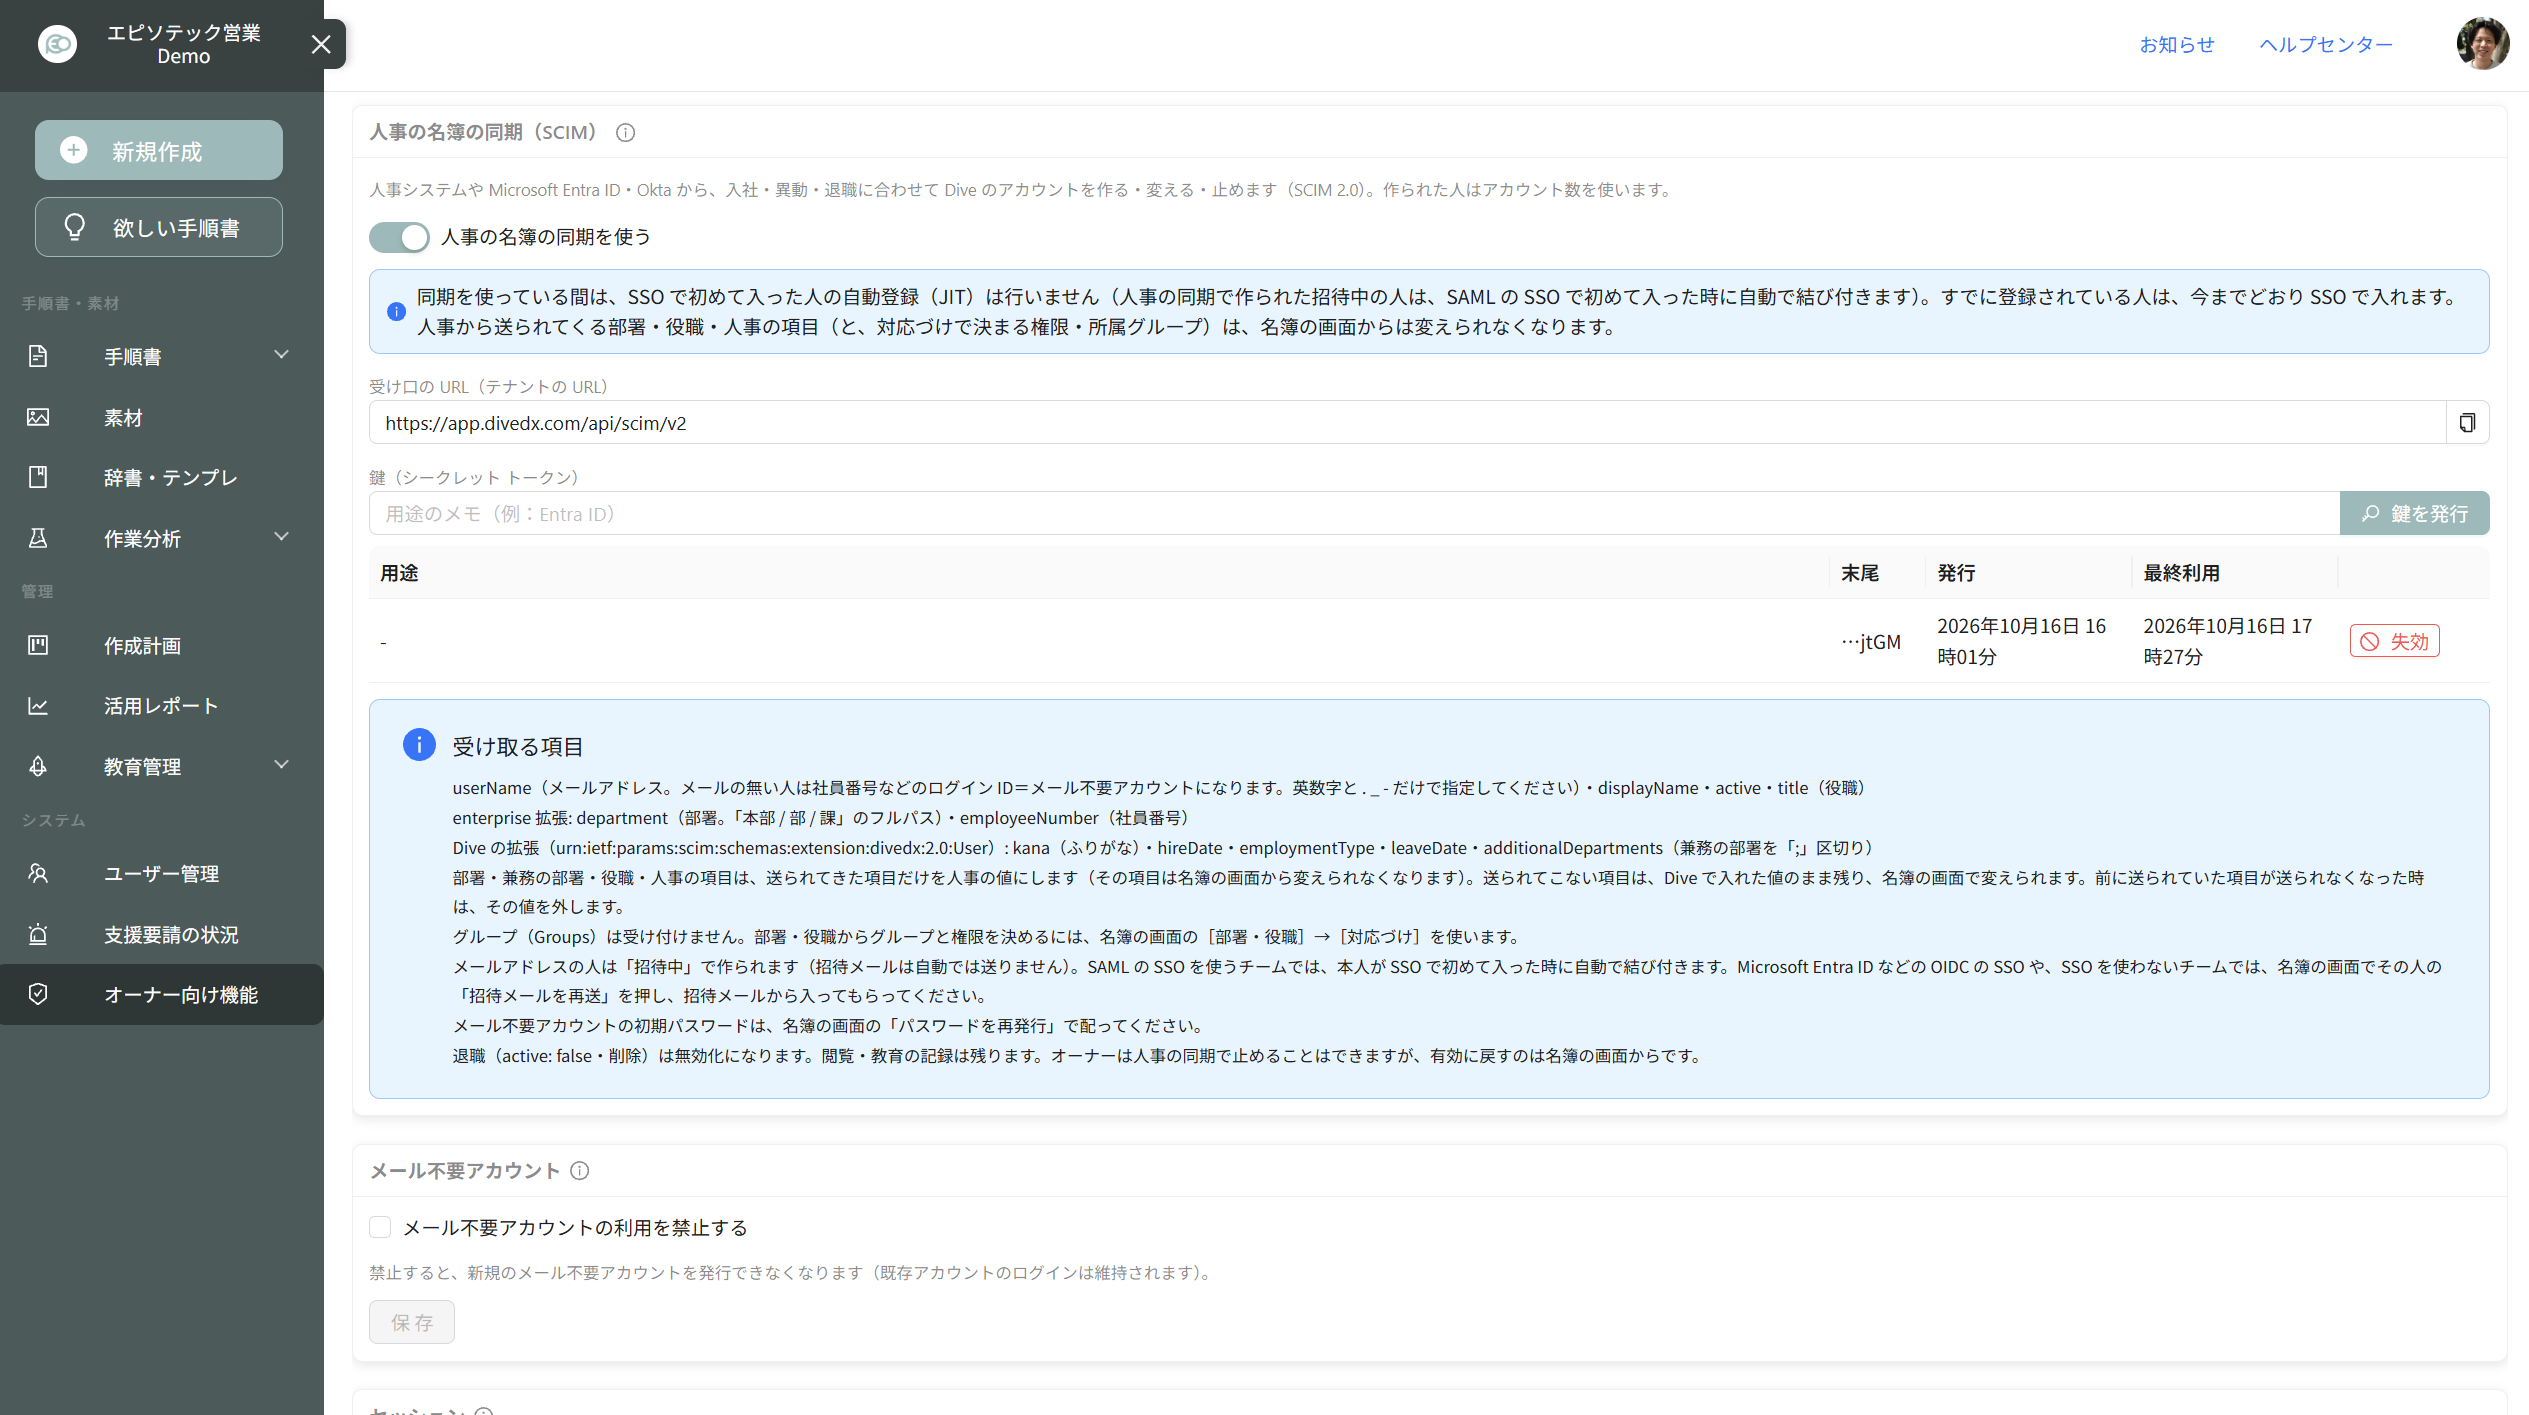The width and height of the screenshot is (2529, 1415).
Task: Click the 手順書 document icon in sidebar
Action: pyautogui.click(x=38, y=356)
